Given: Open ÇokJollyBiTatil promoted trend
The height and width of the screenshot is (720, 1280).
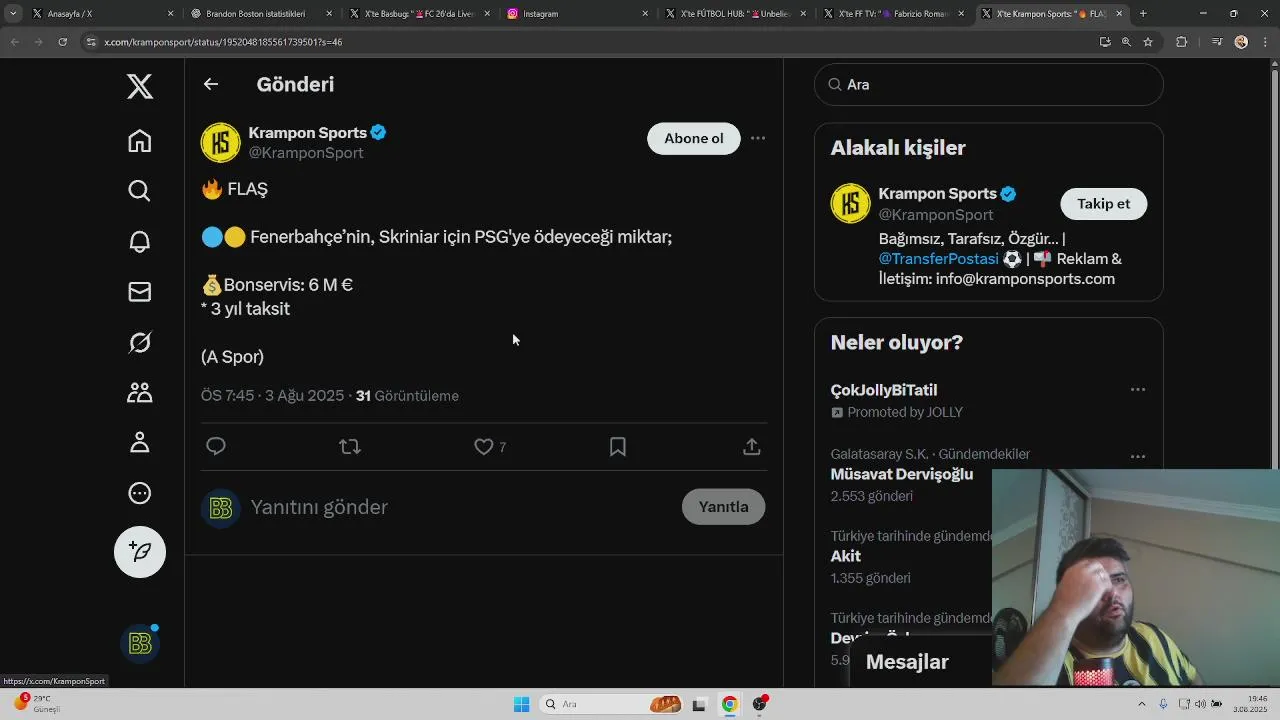Looking at the screenshot, I should click(x=884, y=390).
